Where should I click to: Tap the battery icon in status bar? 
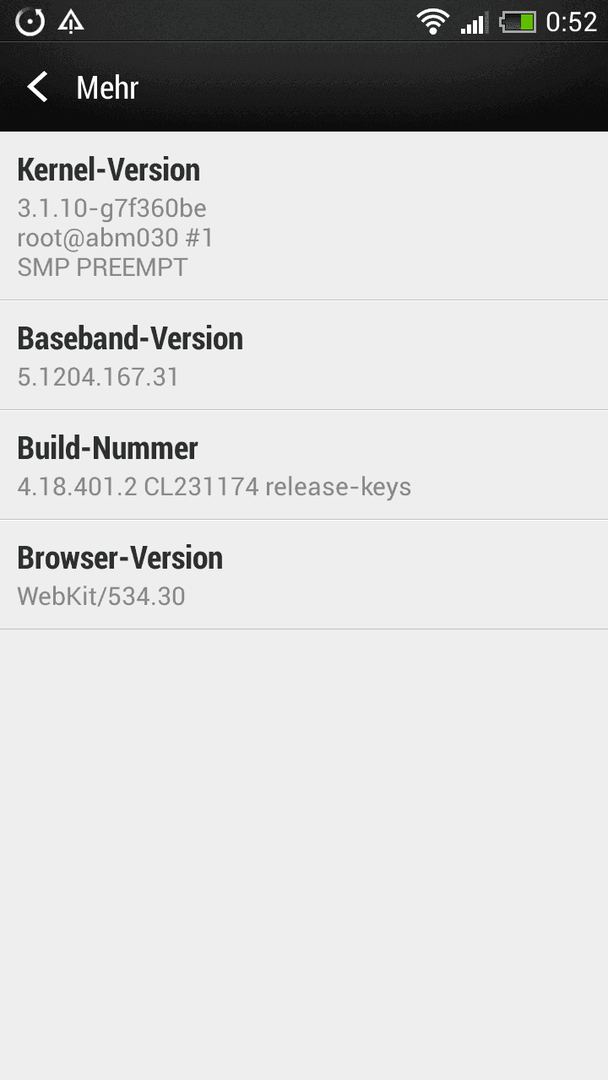tap(518, 23)
